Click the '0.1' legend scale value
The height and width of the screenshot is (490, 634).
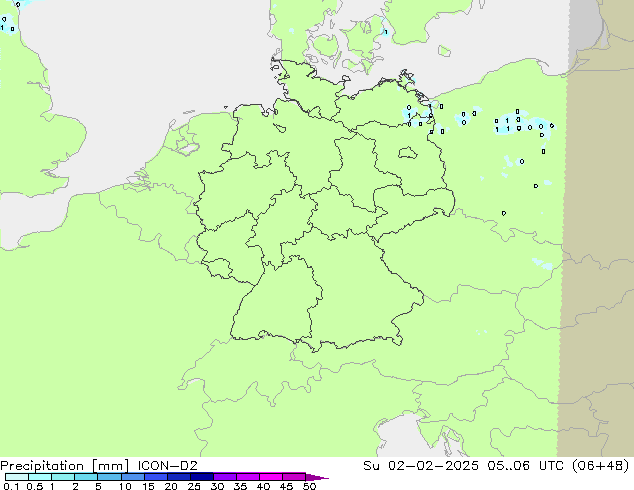coord(11,486)
